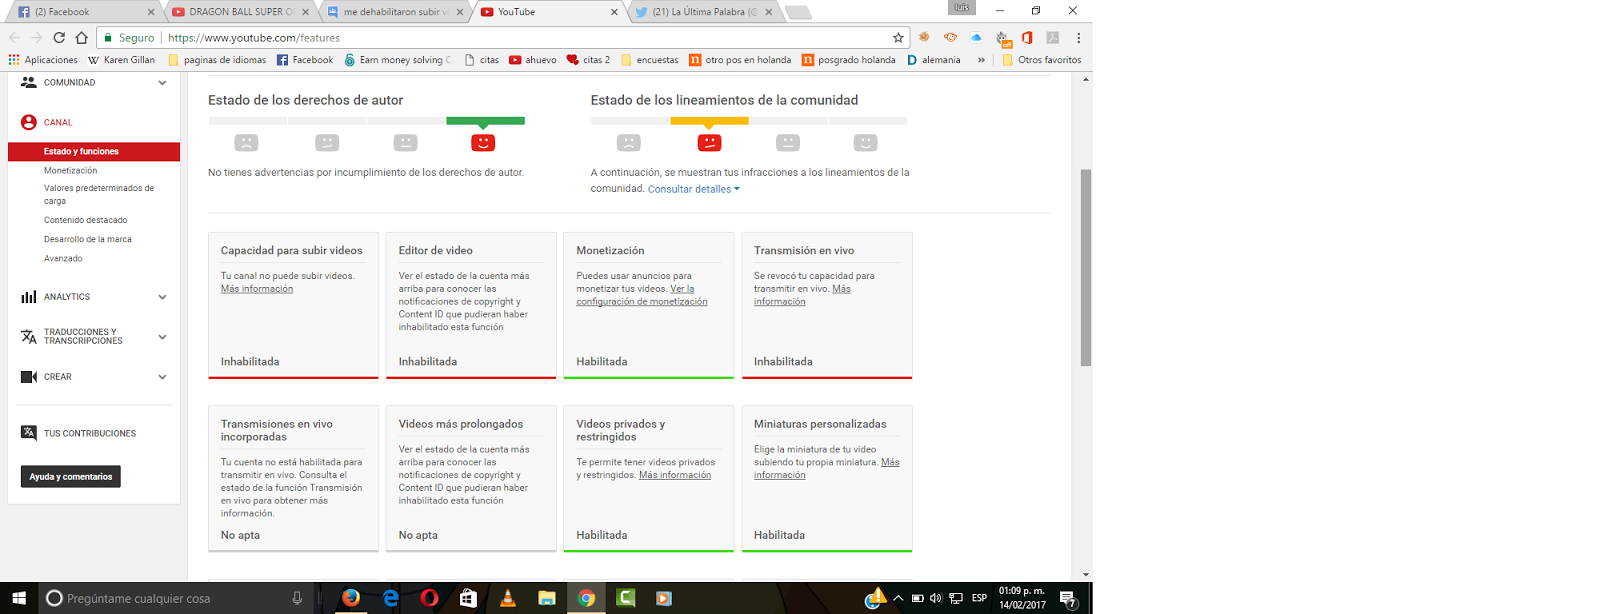The image size is (1600, 614).
Task: Click the red copyright status smiley face
Action: pyautogui.click(x=483, y=143)
